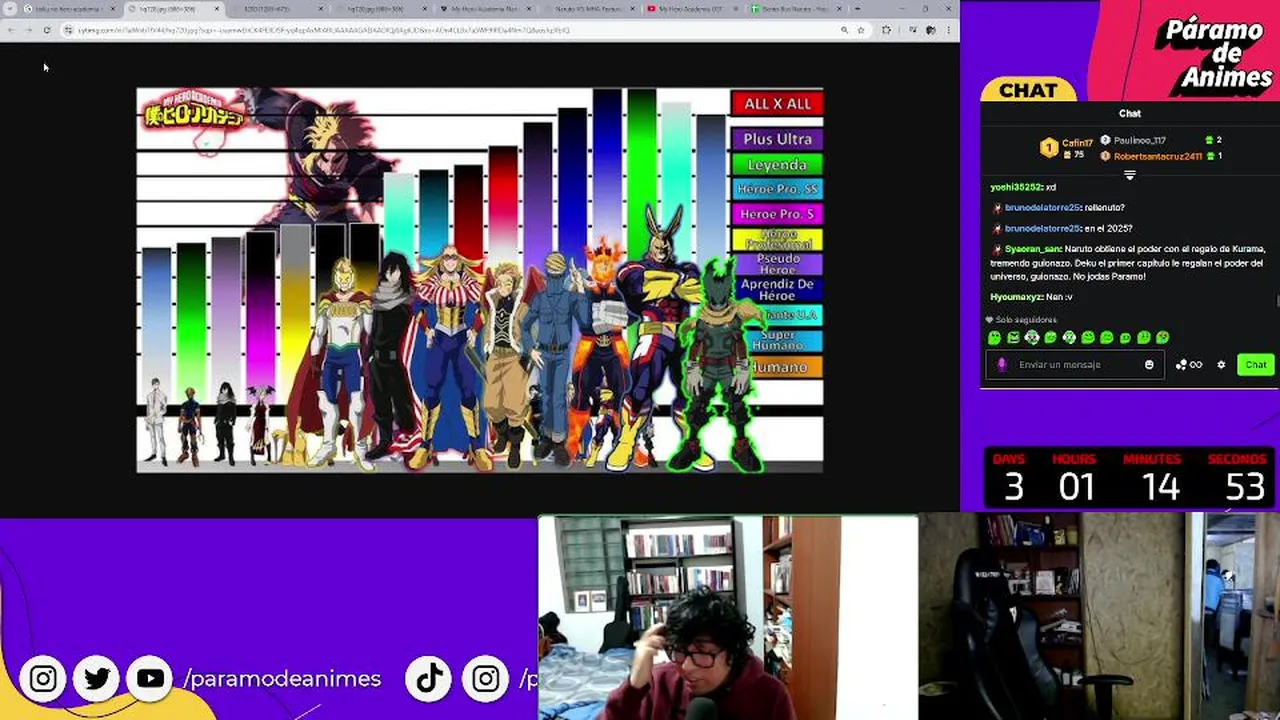Click the My Hero Academia ranking image
Image resolution: width=1280 pixels, height=720 pixels.
coord(480,280)
